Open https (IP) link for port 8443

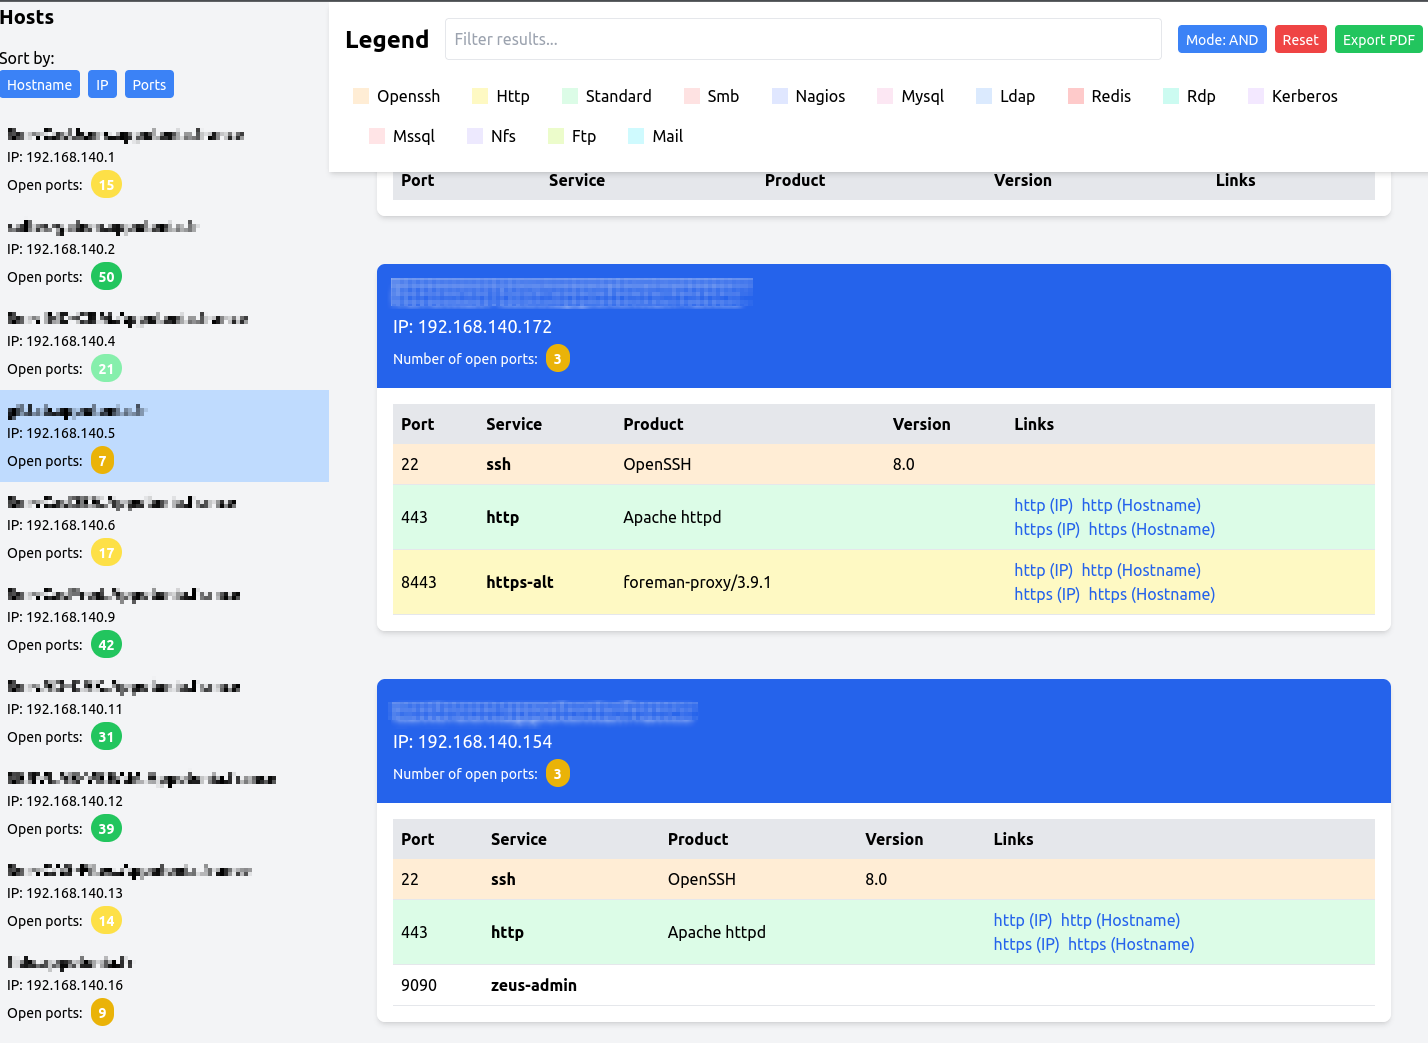point(1047,594)
